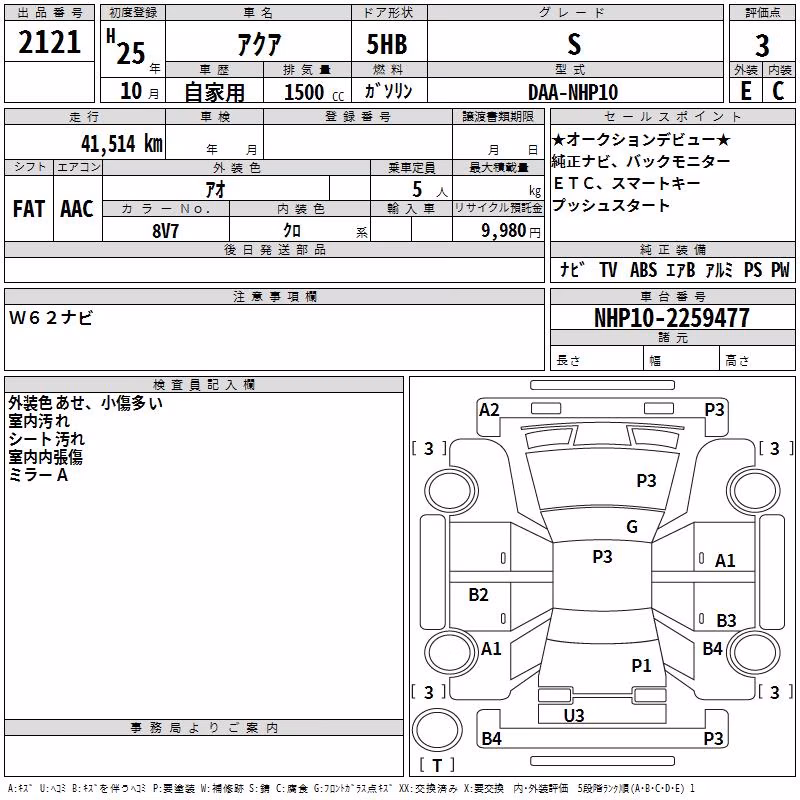
Task: Click the 後日発送部品 section header
Action: click(274, 249)
